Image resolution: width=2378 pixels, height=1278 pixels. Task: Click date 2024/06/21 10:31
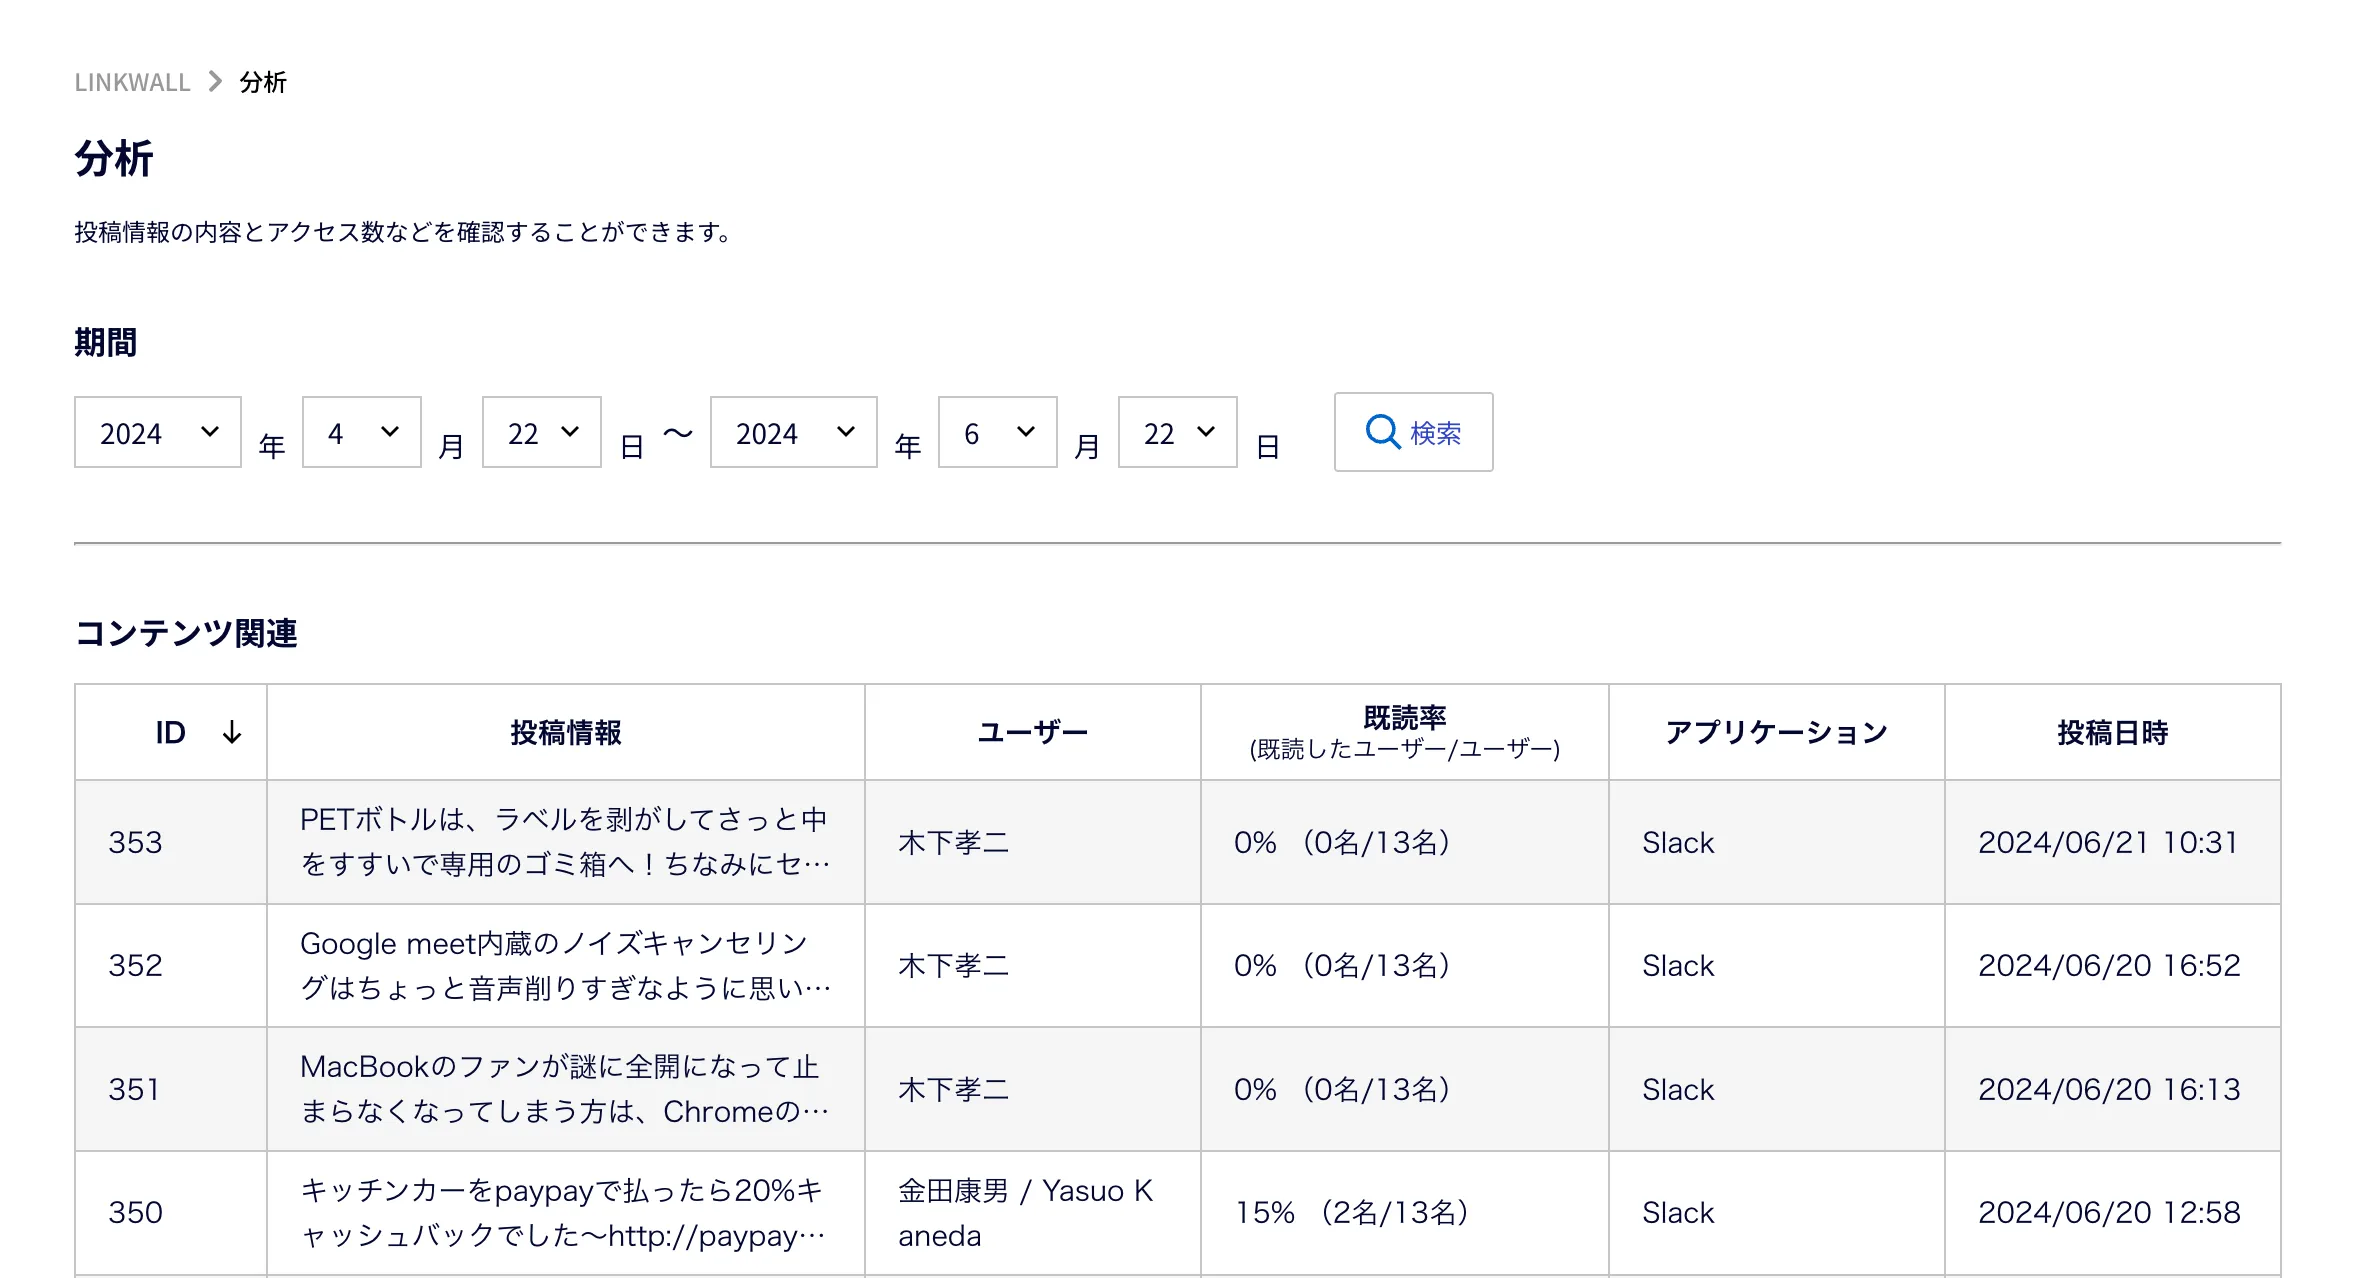[x=2108, y=843]
